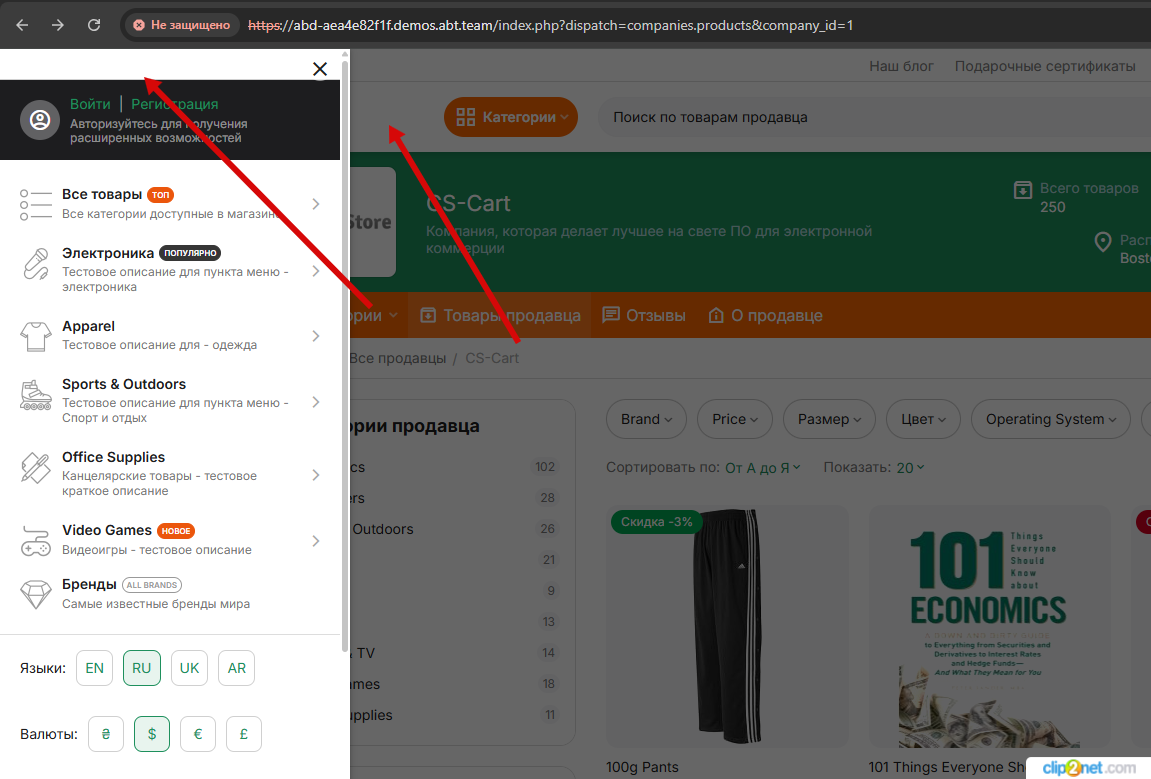Click the Apparel t-shirt icon
The image size is (1151, 779).
click(36, 336)
